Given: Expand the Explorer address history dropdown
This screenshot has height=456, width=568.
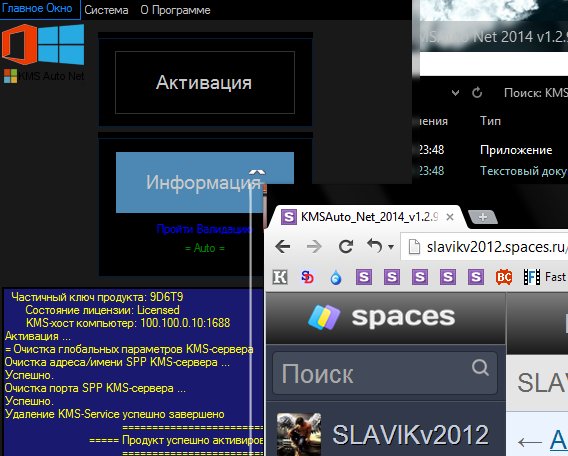Looking at the screenshot, I should click(455, 93).
